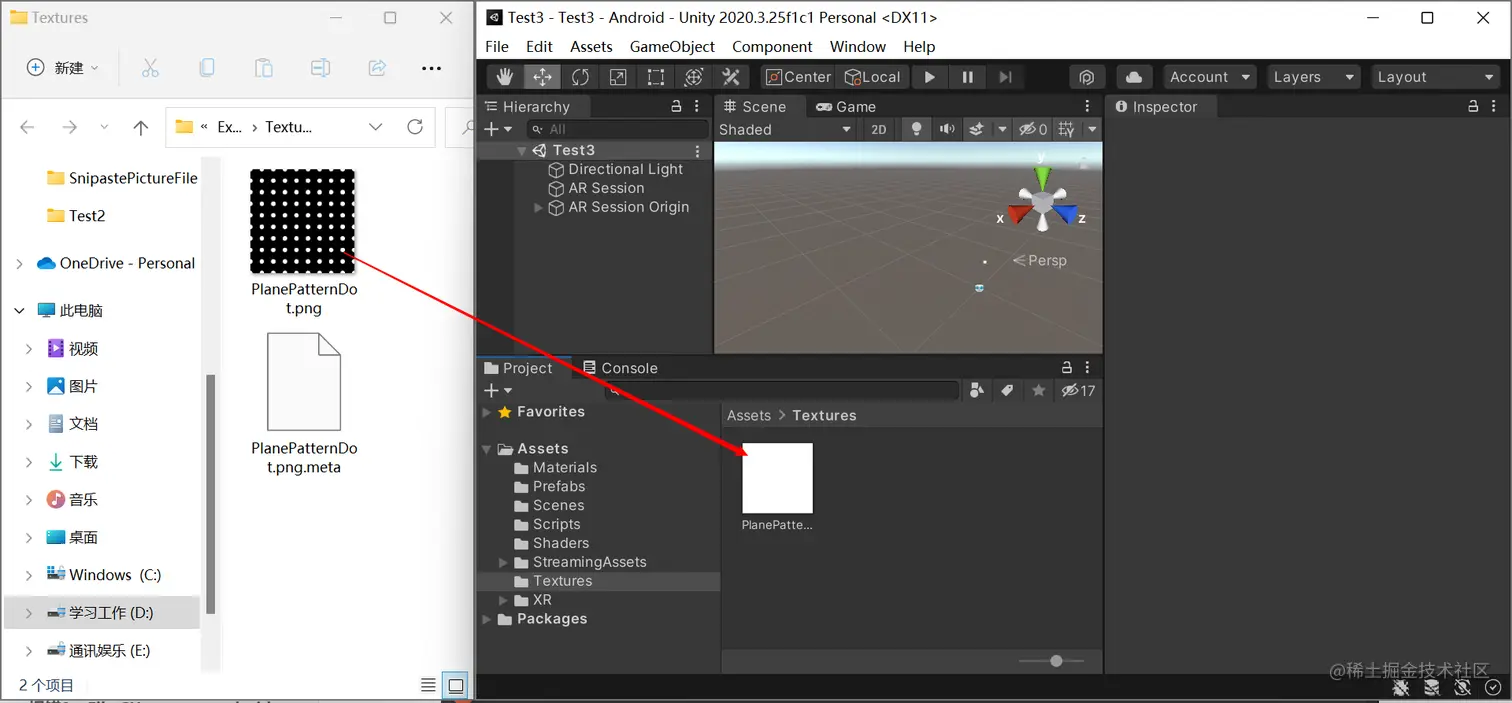
Task: Select the Rotate tool
Action: click(x=580, y=77)
